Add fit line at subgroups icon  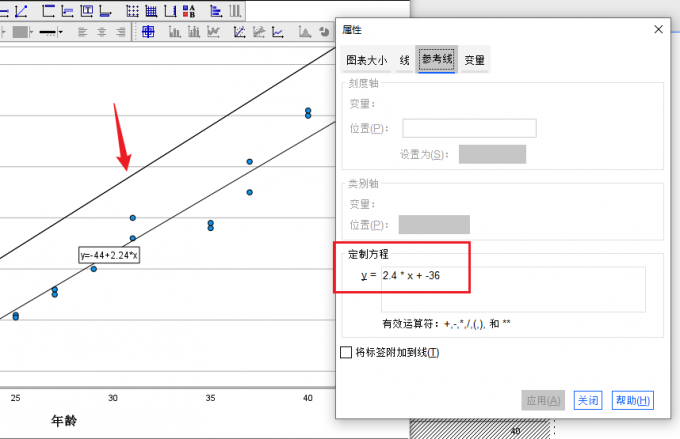pos(259,32)
